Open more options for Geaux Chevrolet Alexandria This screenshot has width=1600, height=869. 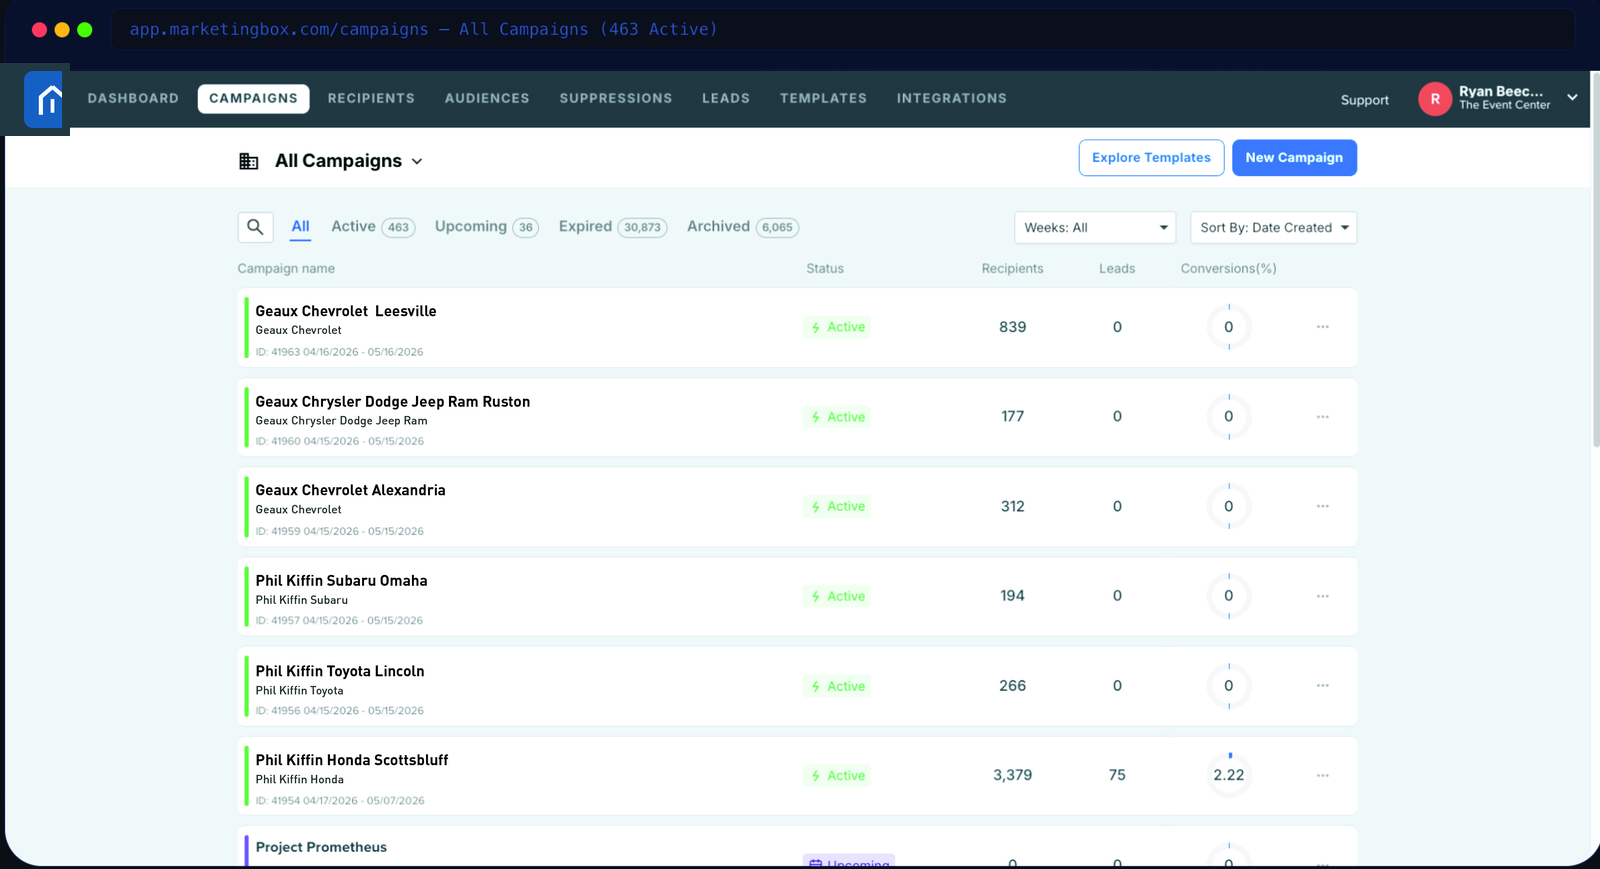click(1323, 506)
